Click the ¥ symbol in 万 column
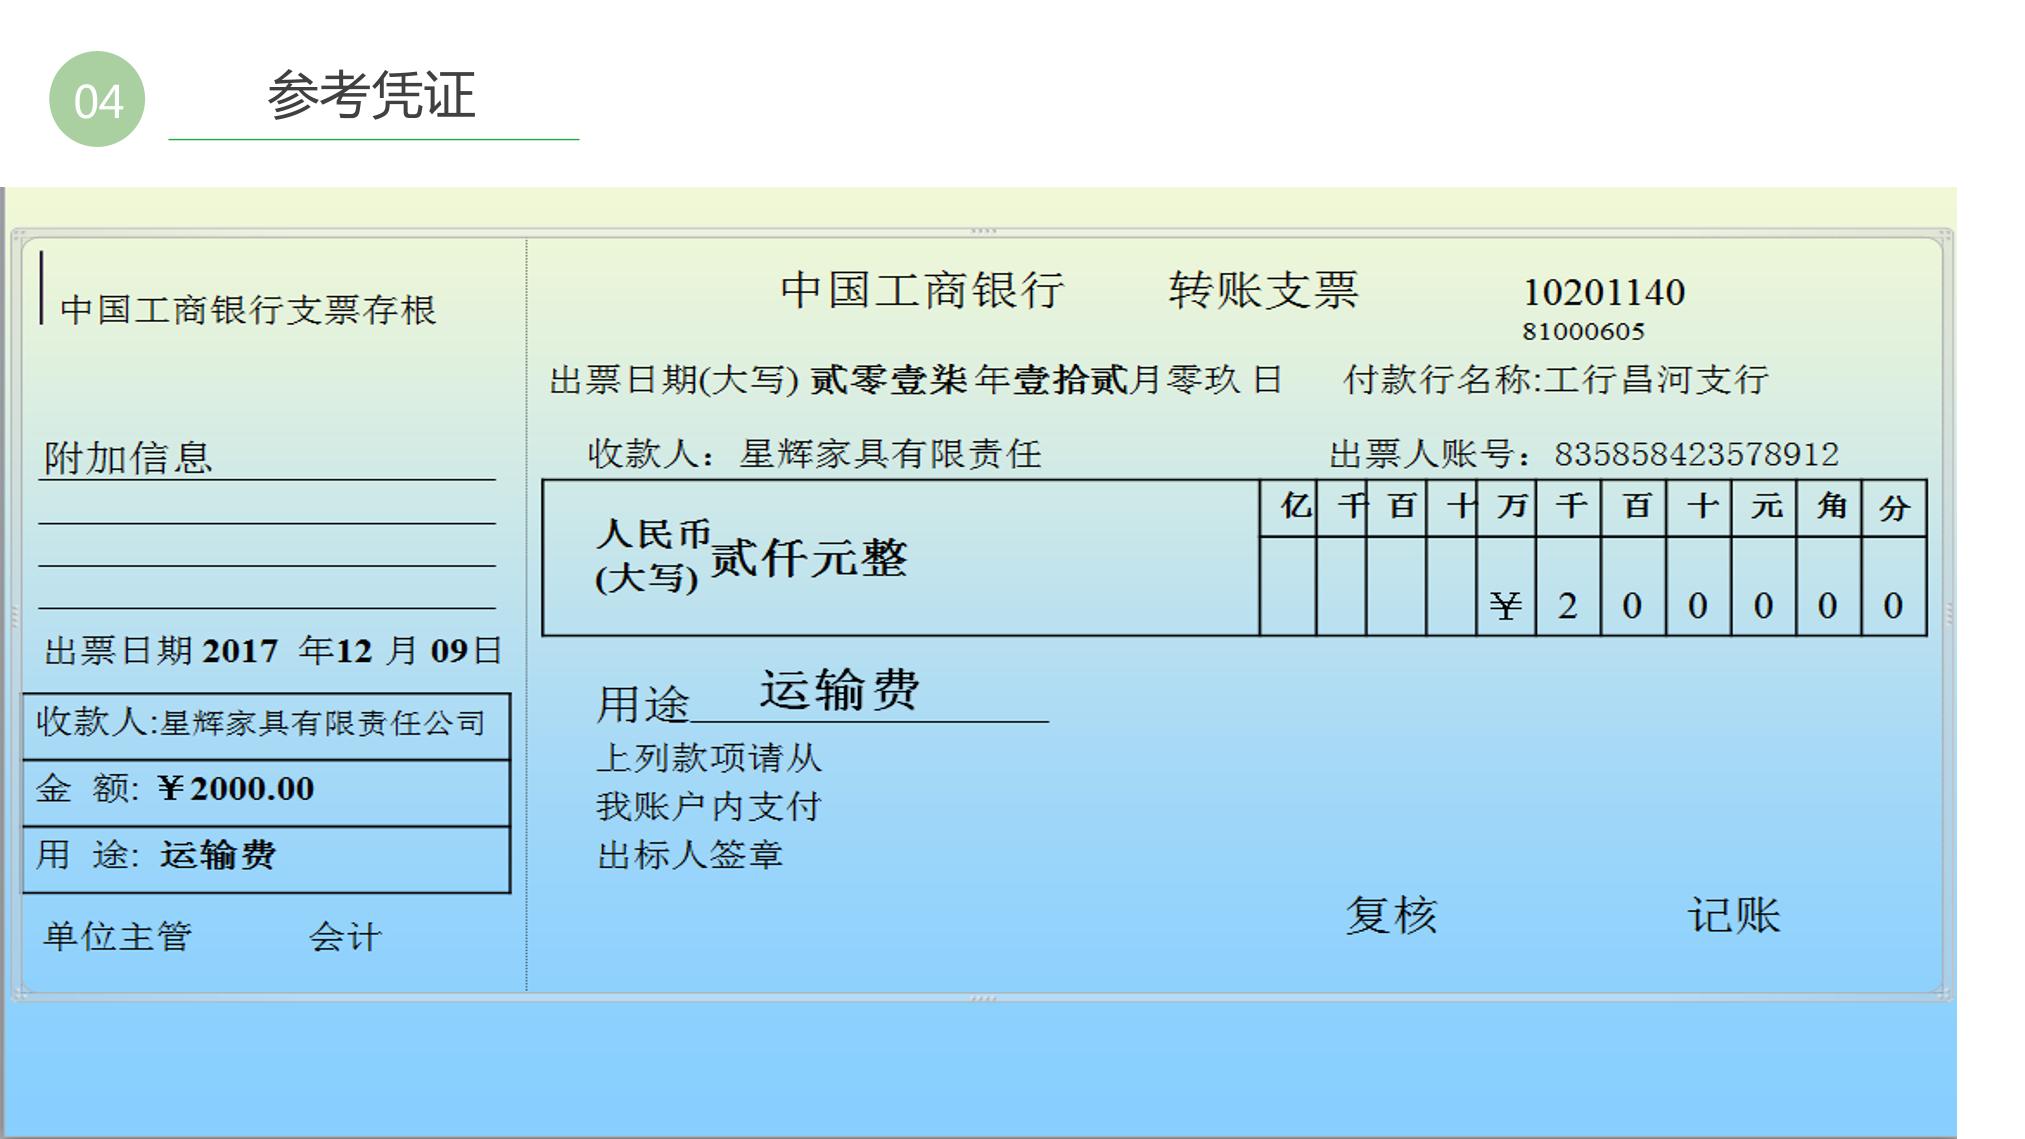Viewport: 2025px width, 1139px height. (x=1505, y=605)
